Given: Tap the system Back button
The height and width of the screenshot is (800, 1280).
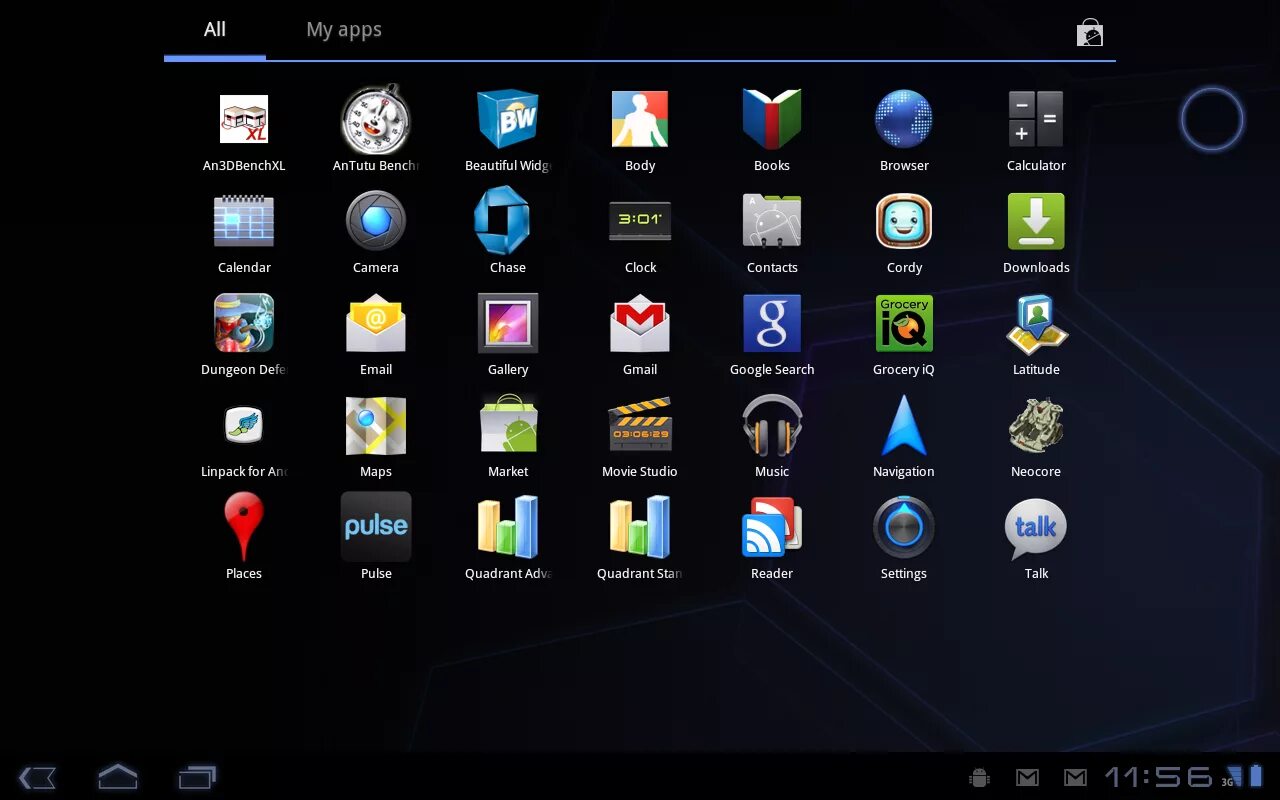Looking at the screenshot, I should 37,778.
